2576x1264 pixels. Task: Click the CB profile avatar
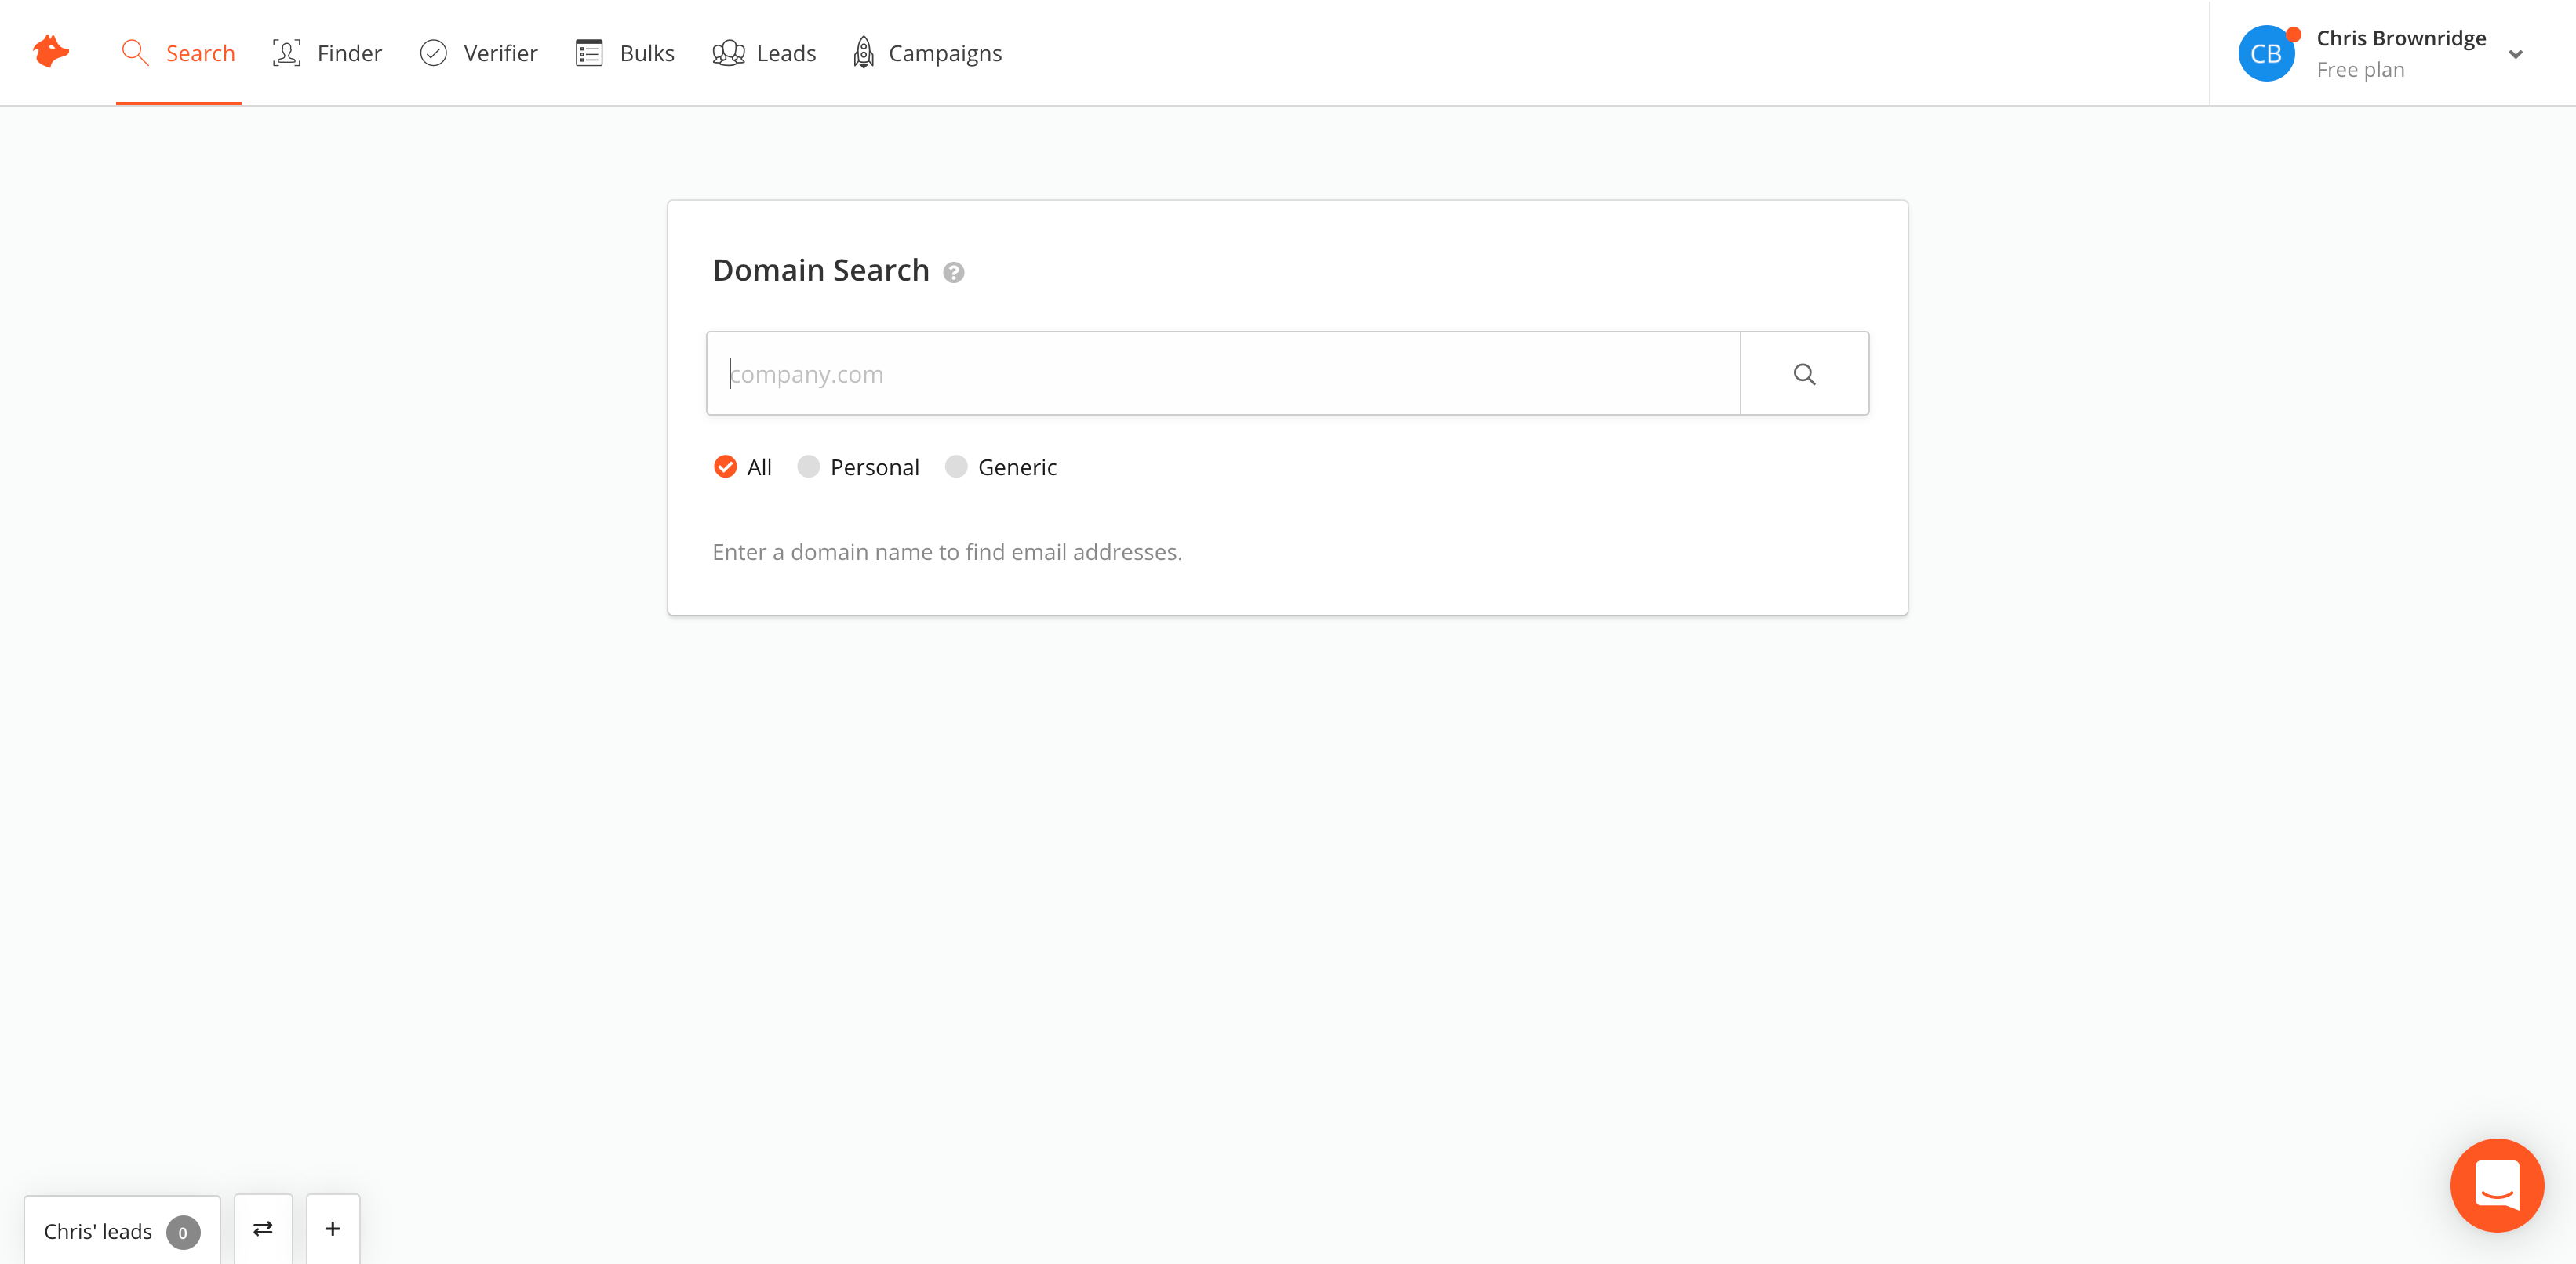coord(2266,54)
